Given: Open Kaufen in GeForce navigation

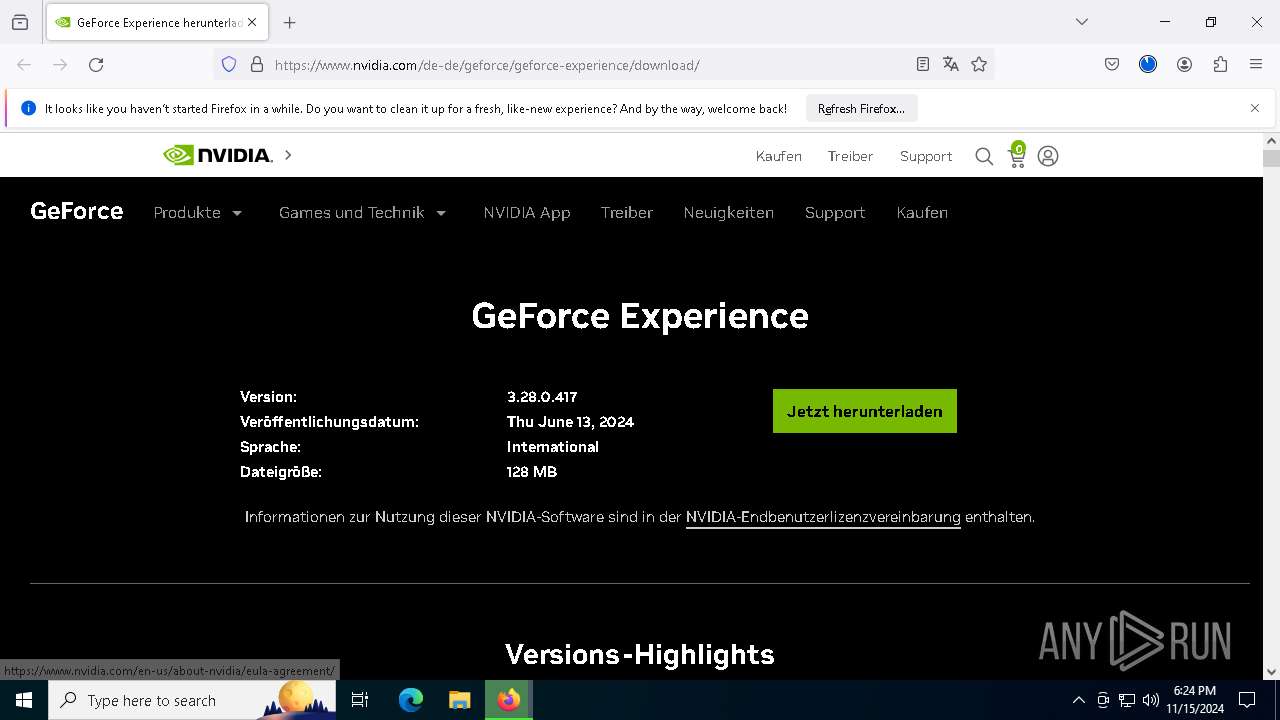Looking at the screenshot, I should coord(922,212).
